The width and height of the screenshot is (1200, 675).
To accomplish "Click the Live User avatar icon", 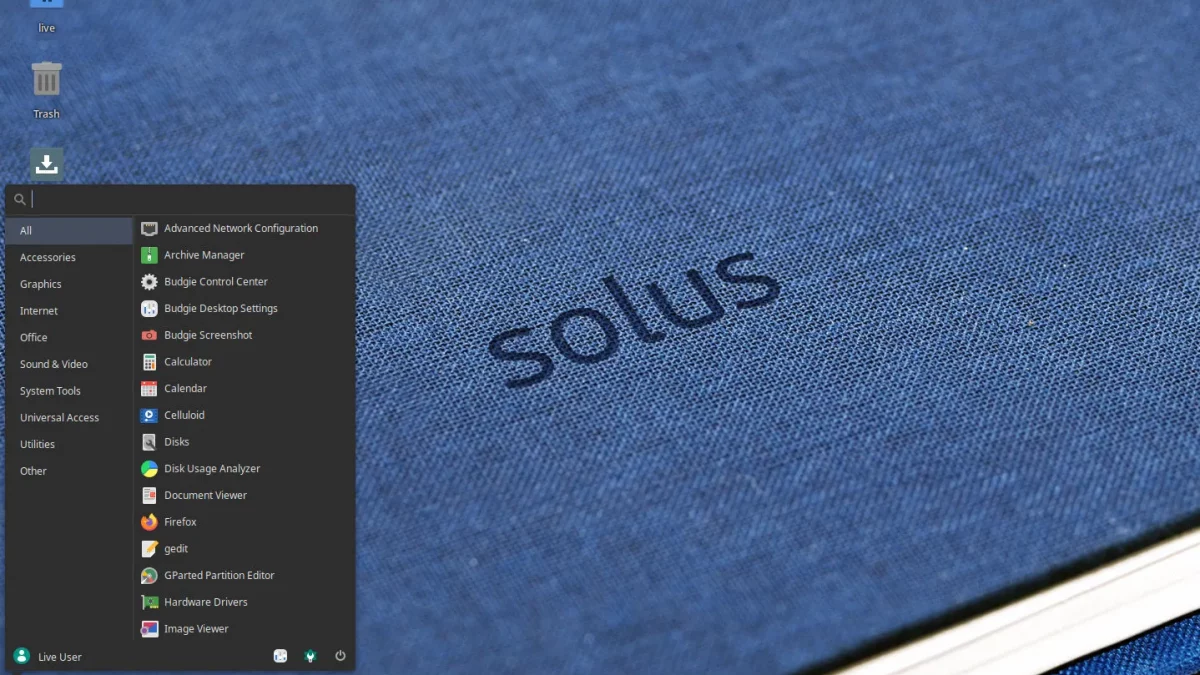I will (x=21, y=656).
